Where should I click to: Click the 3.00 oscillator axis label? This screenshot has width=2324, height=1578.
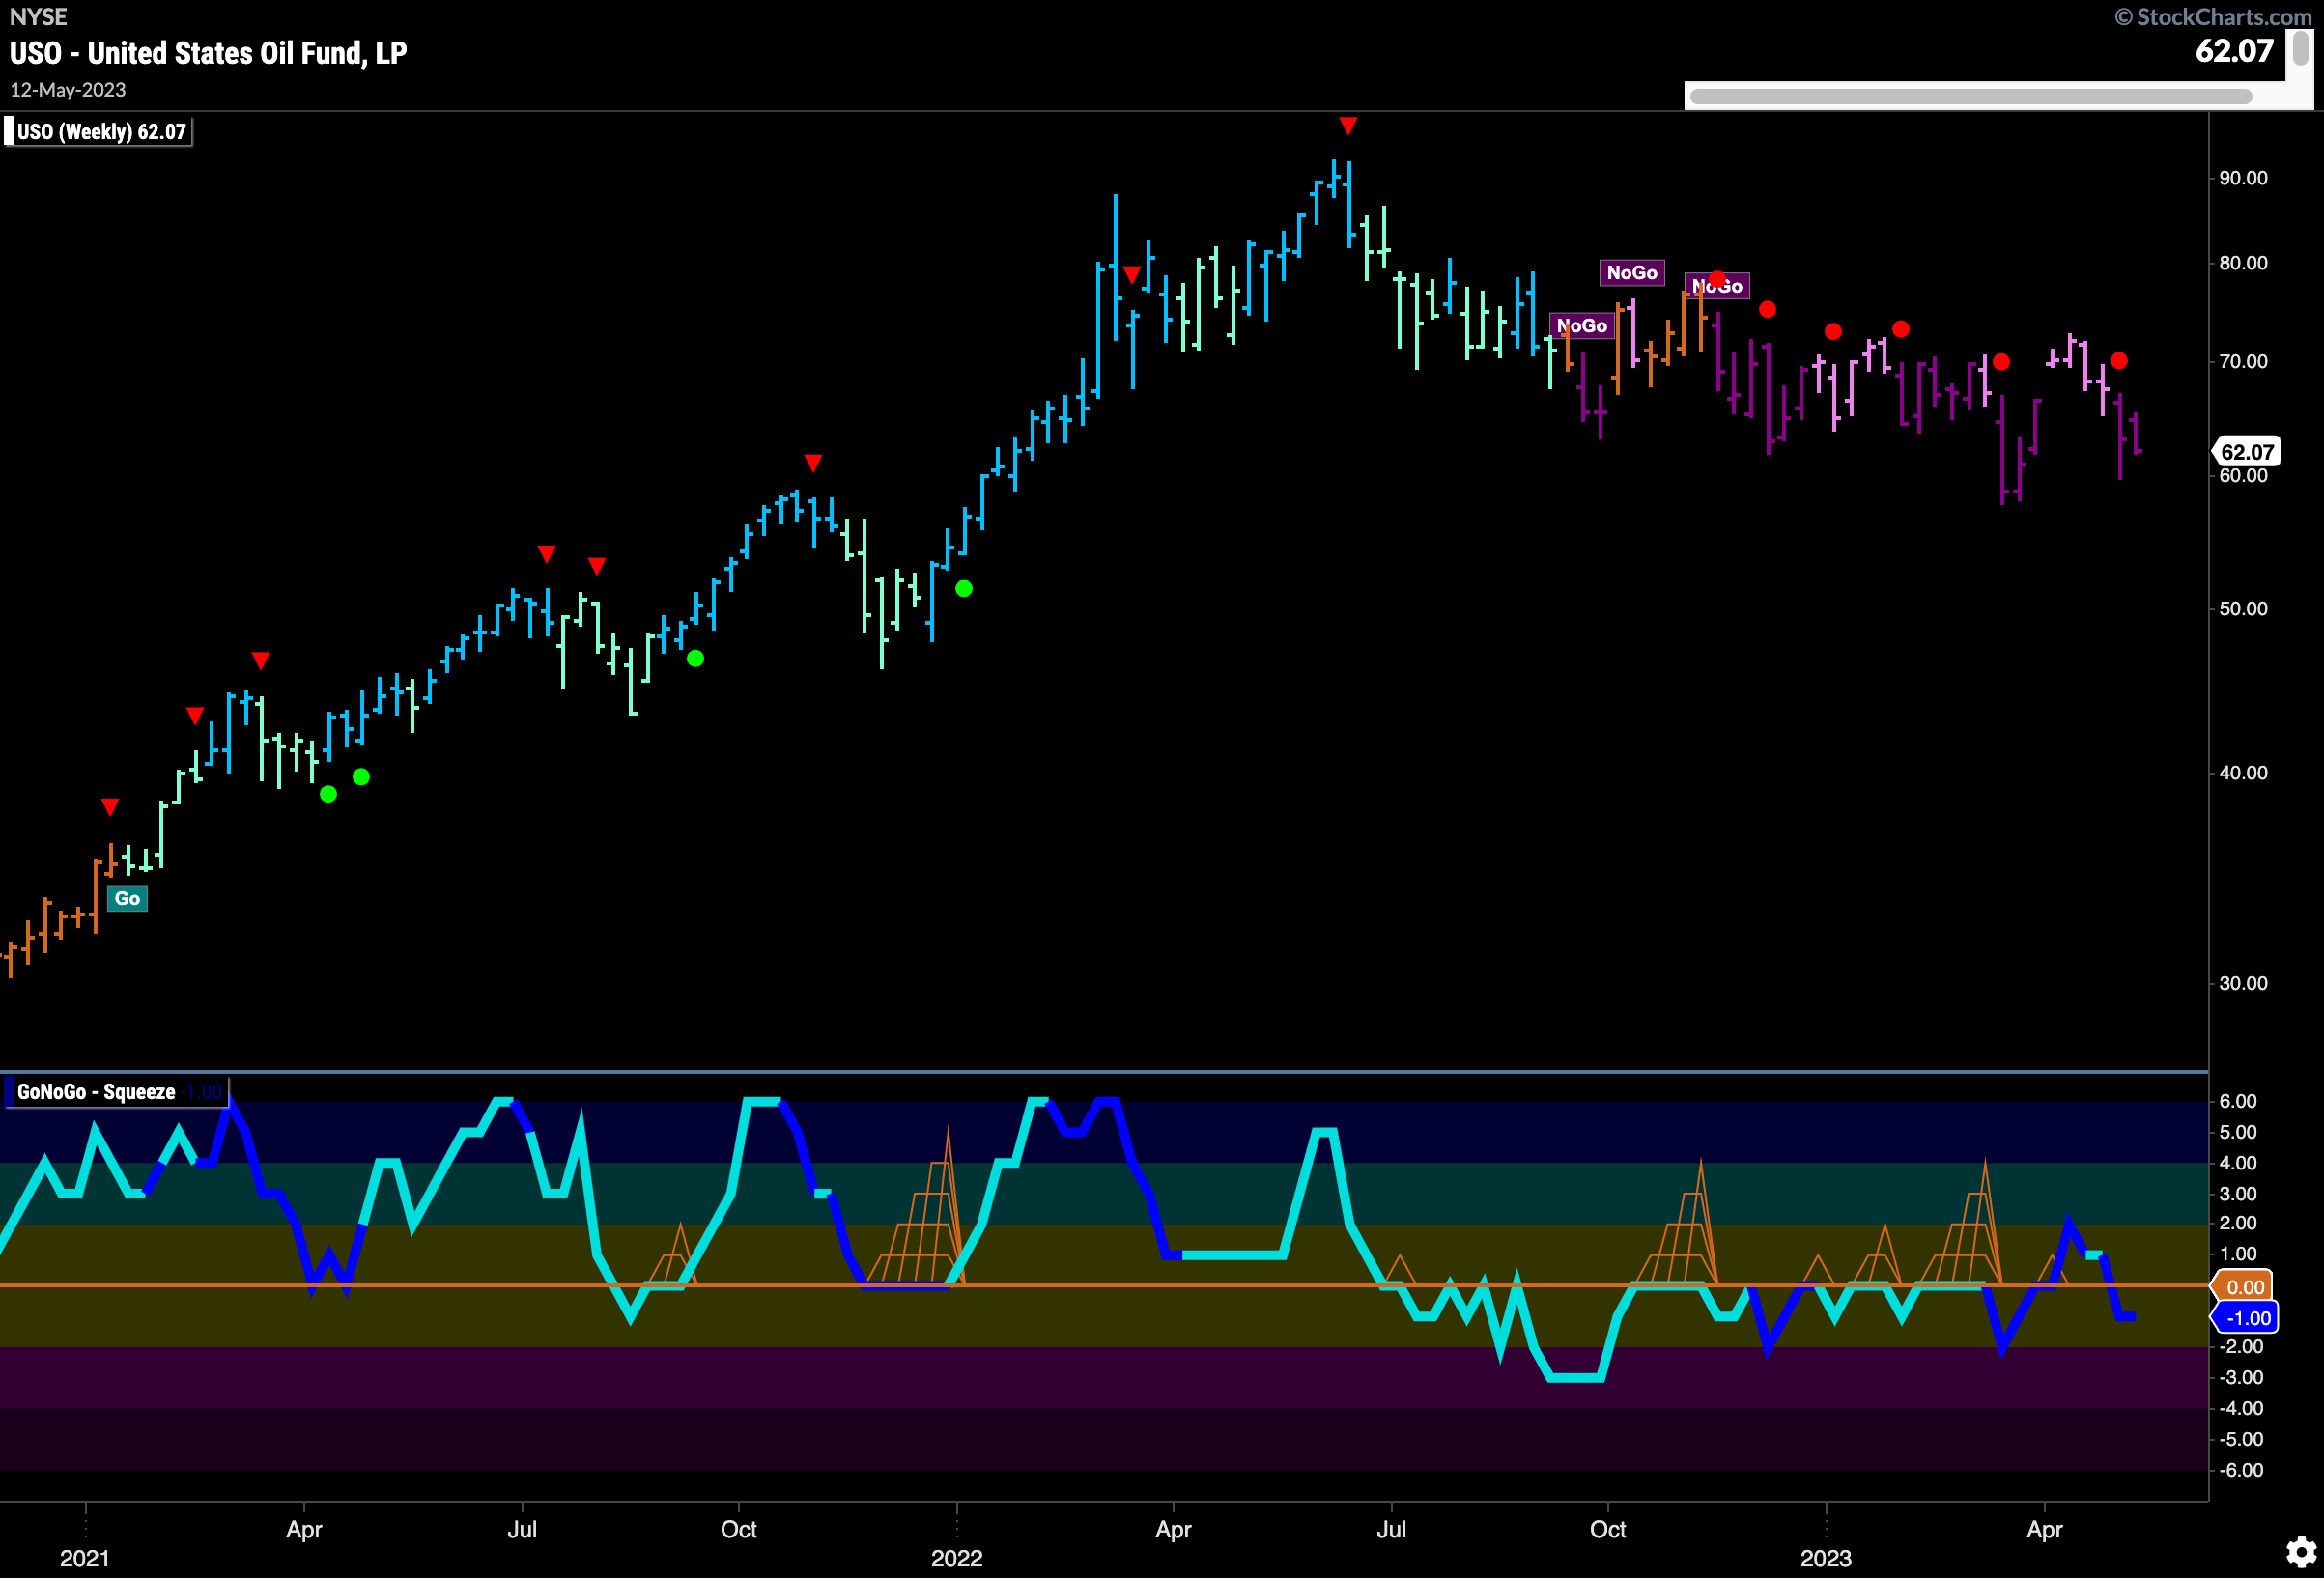coord(2238,1194)
